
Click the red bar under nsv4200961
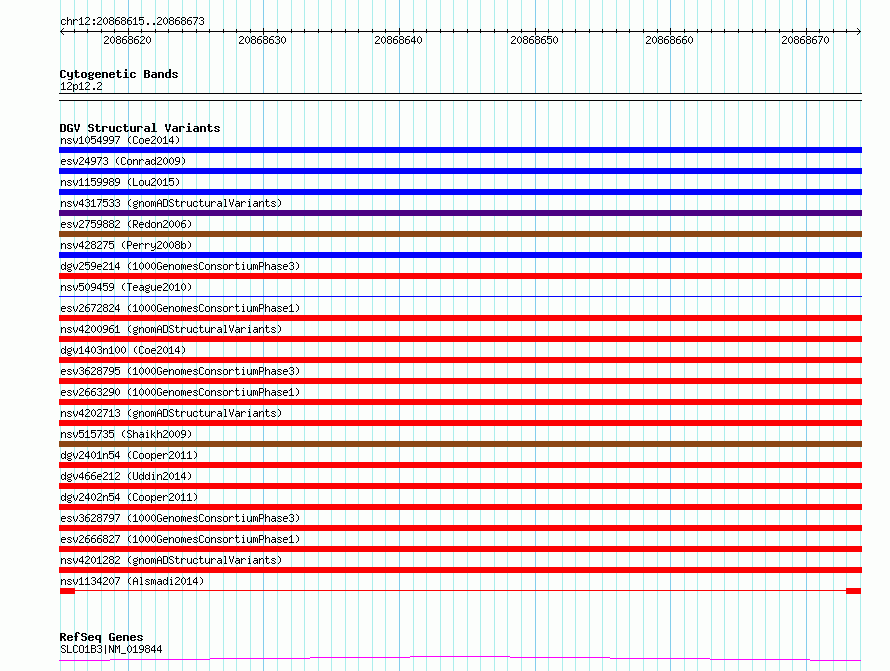[460, 339]
